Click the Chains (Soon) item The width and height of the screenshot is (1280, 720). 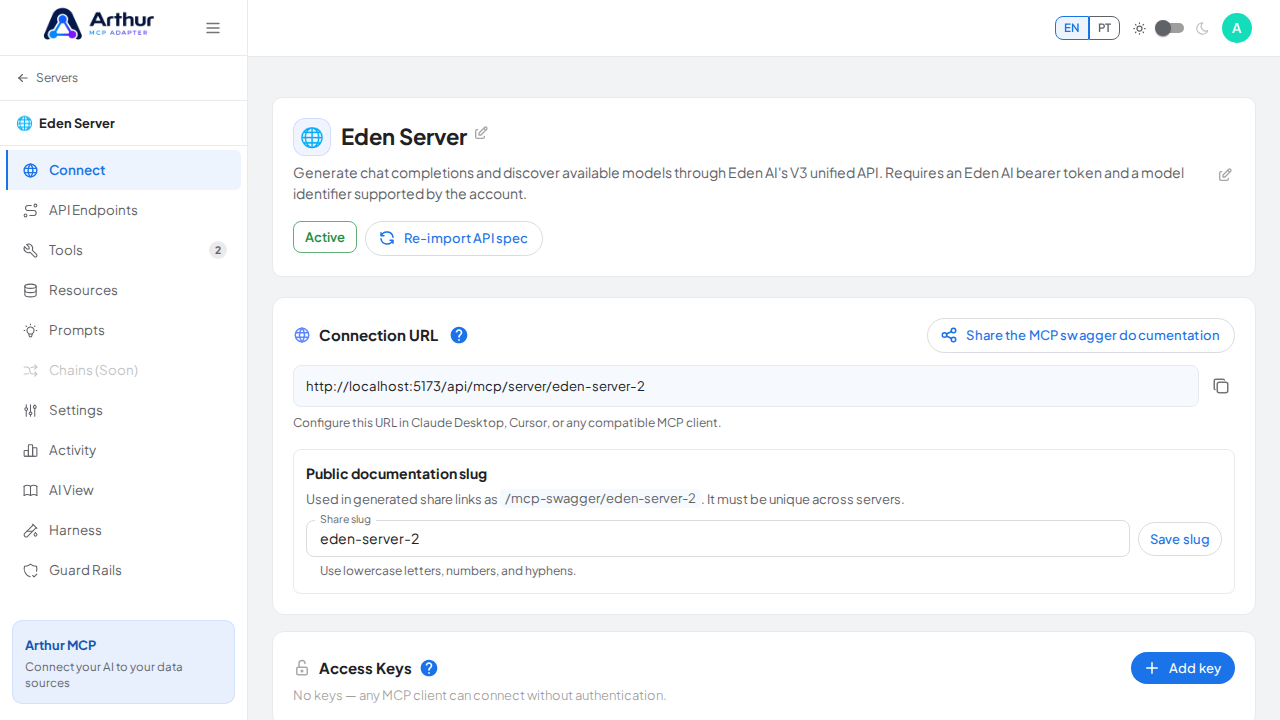(123, 370)
